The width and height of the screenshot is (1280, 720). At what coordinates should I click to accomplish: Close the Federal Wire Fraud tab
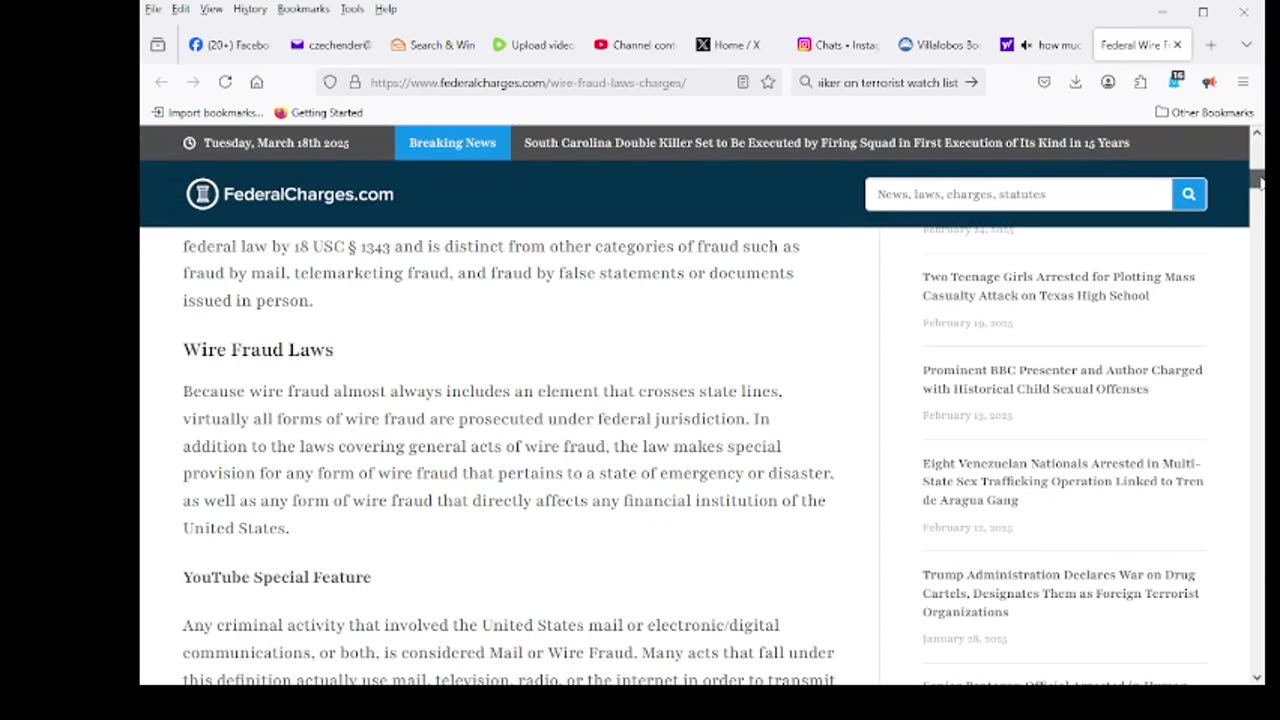(x=1177, y=45)
